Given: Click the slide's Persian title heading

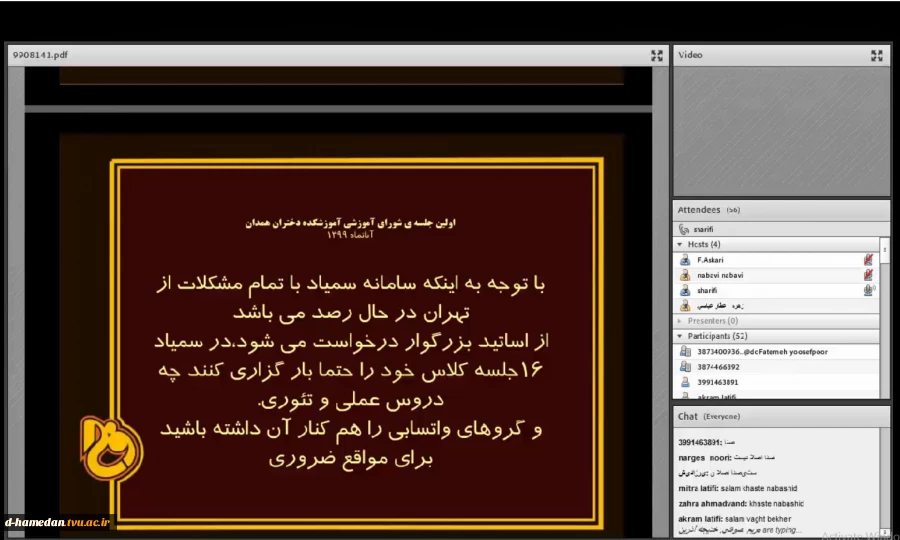Looking at the screenshot, I should tap(351, 223).
